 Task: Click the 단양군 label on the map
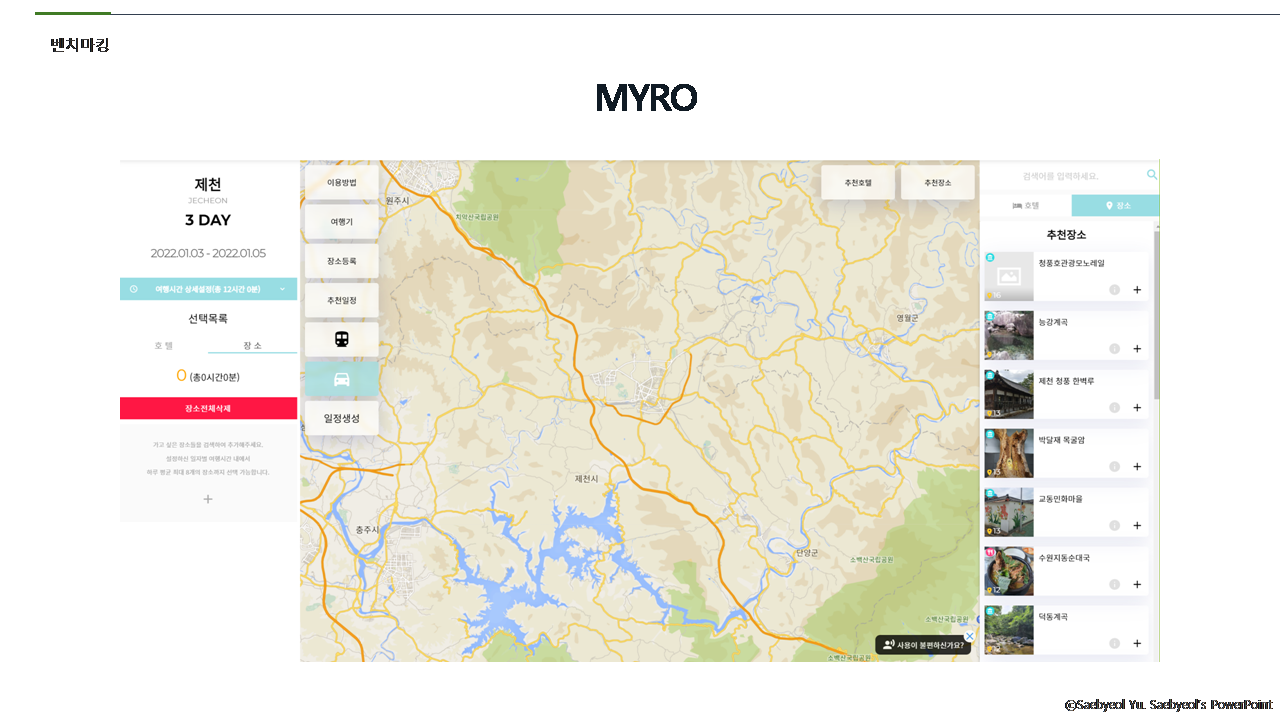(807, 553)
